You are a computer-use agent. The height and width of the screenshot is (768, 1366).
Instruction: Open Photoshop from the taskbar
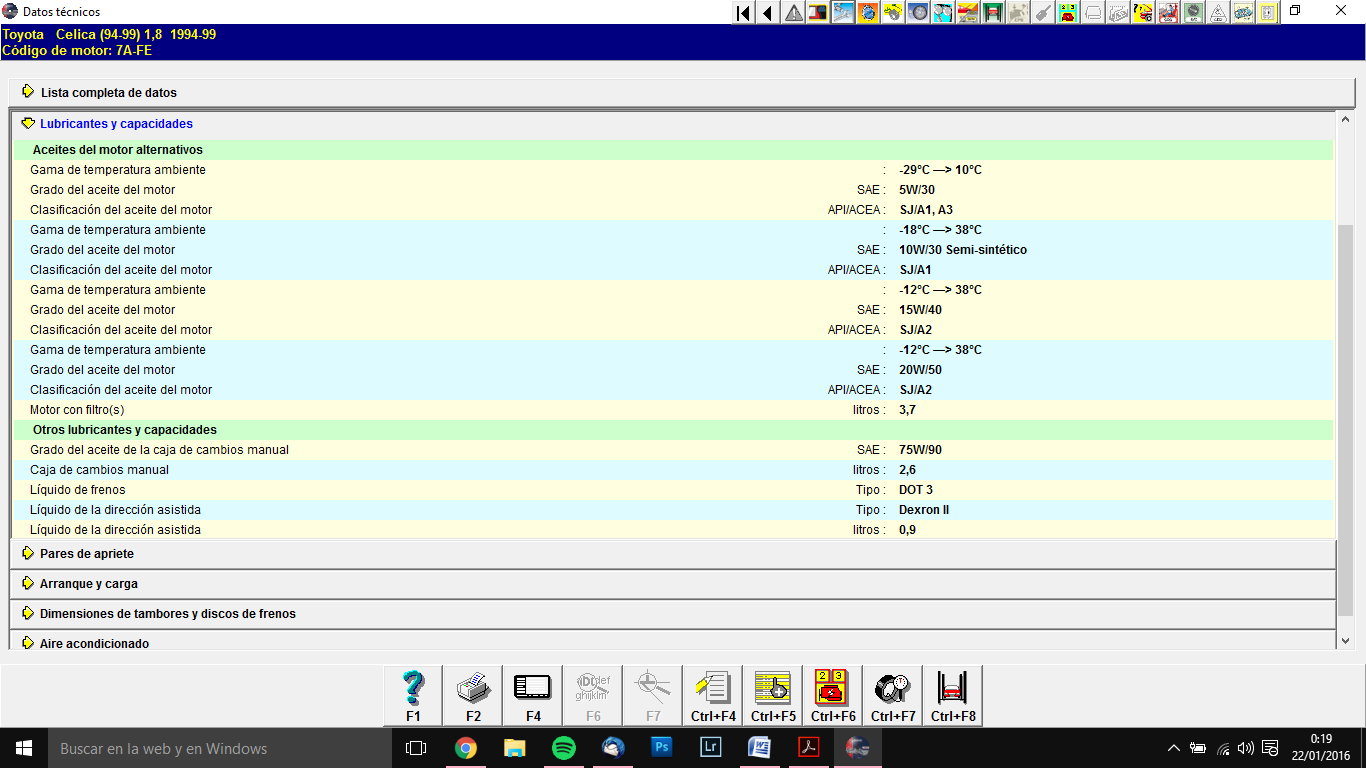tap(661, 748)
